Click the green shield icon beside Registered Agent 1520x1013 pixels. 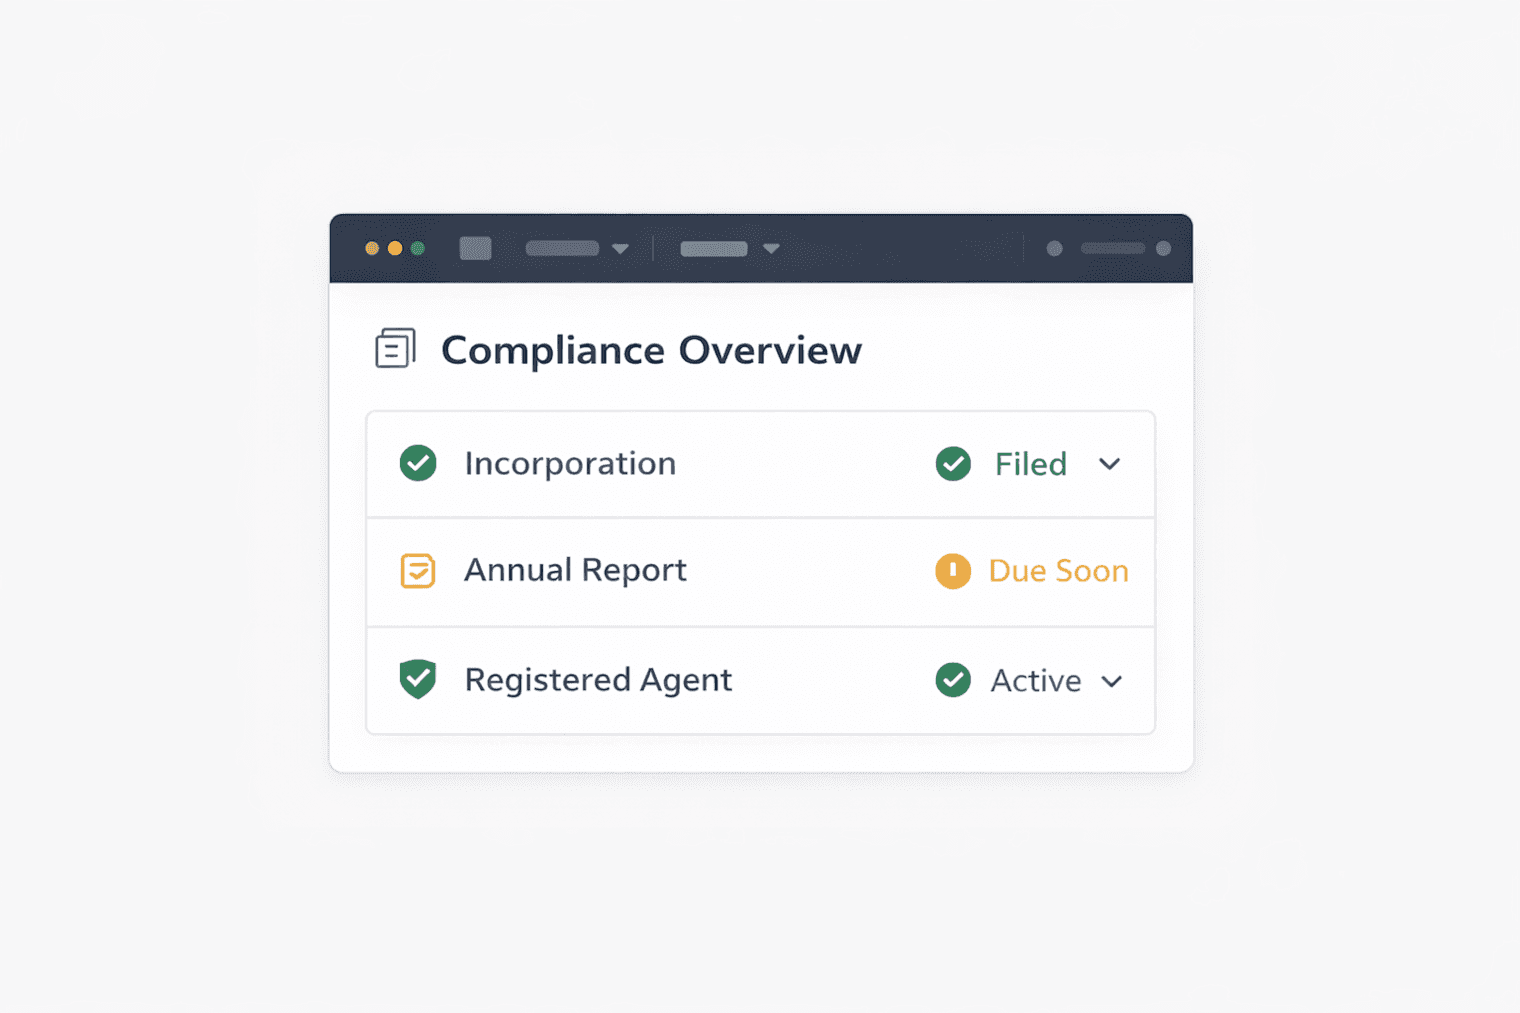[418, 679]
